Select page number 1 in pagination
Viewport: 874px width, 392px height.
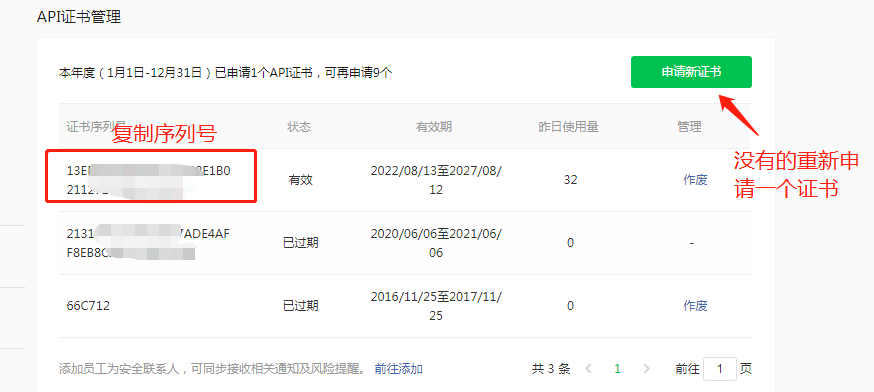[617, 369]
